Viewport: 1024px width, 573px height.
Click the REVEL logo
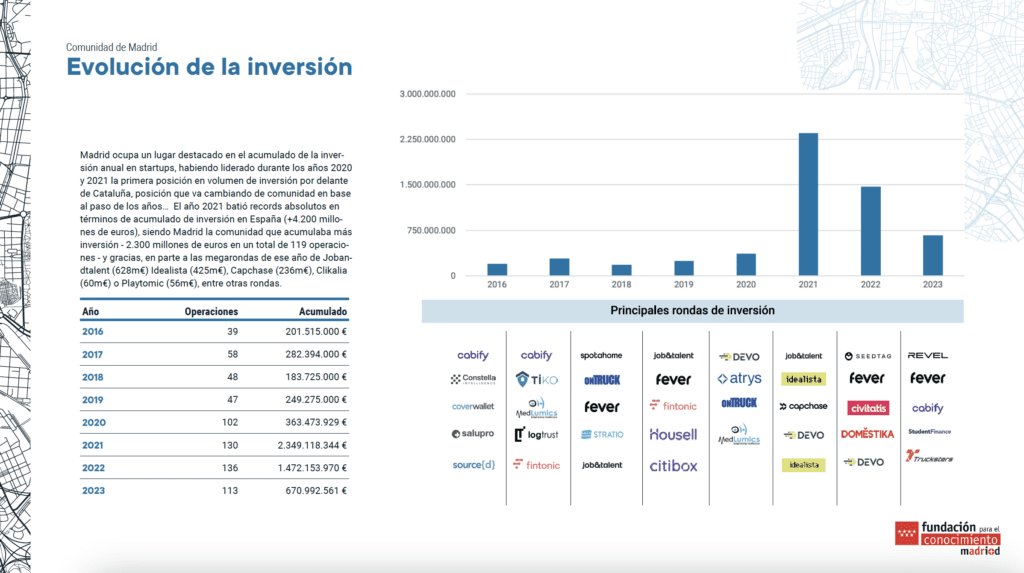coord(927,355)
